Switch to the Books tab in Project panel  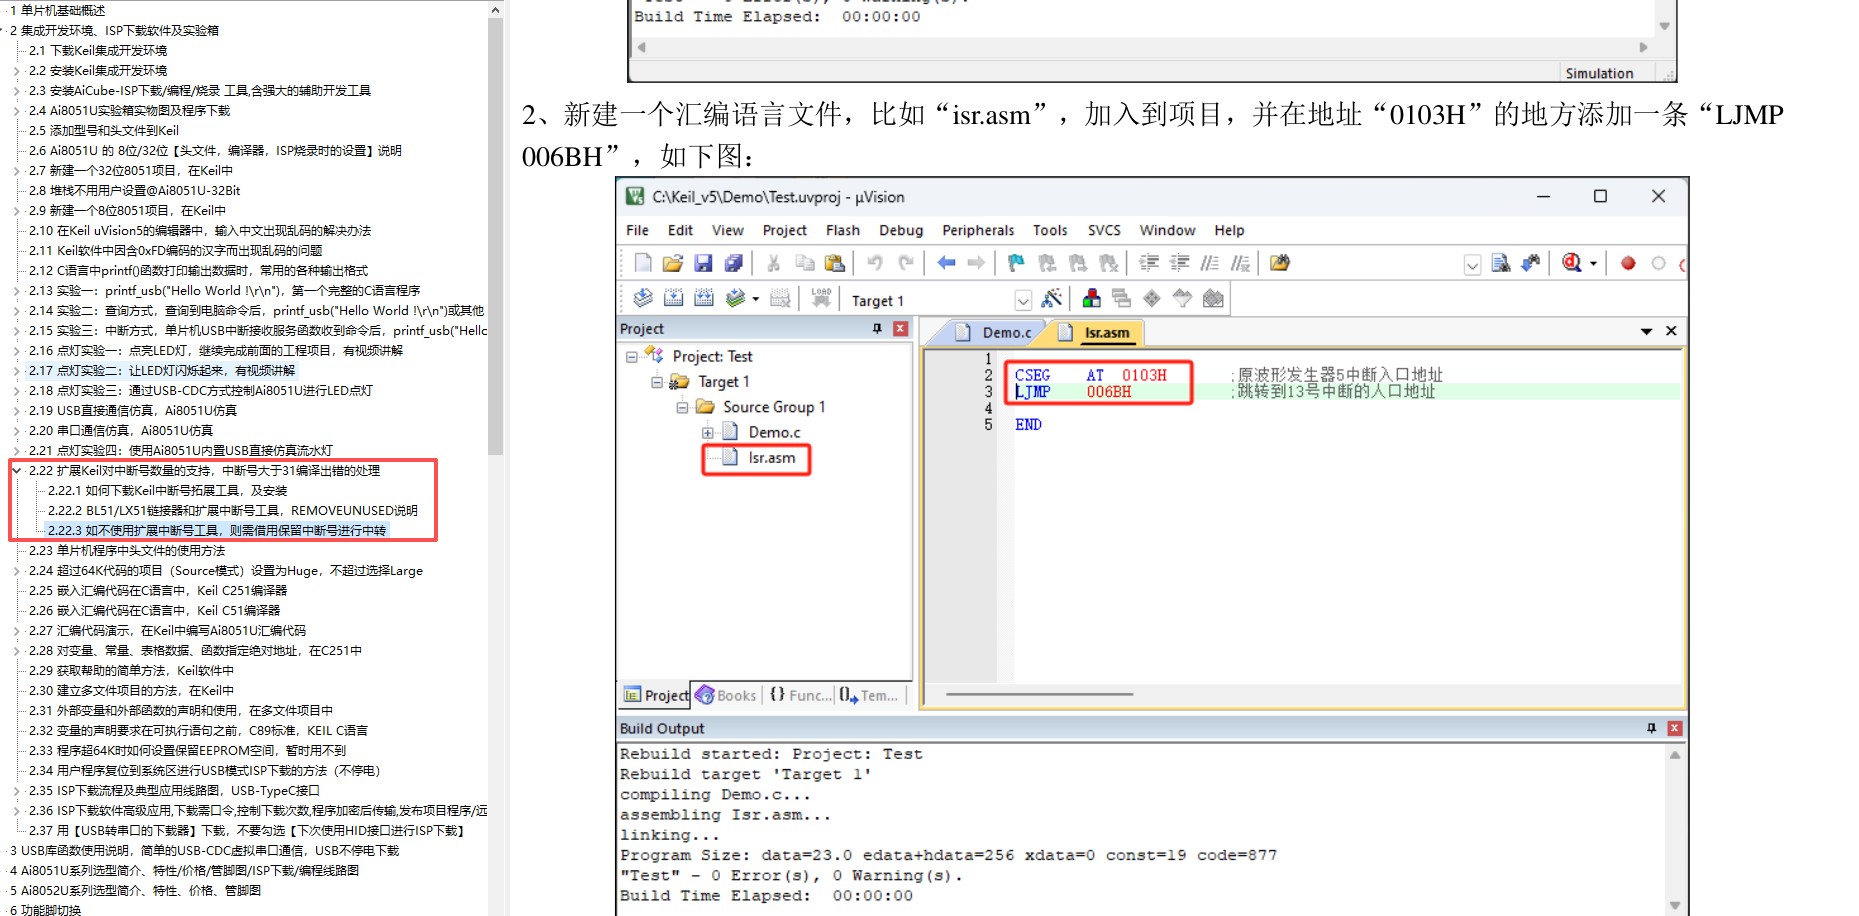(x=727, y=695)
